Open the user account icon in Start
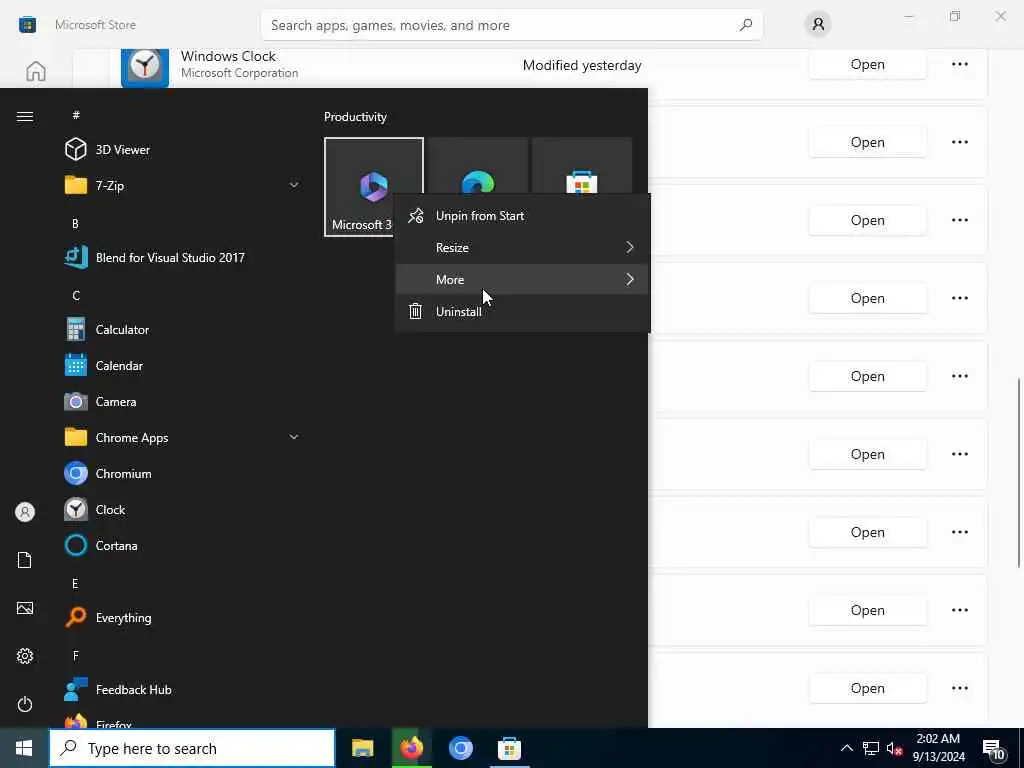The height and width of the screenshot is (768, 1024). point(25,512)
